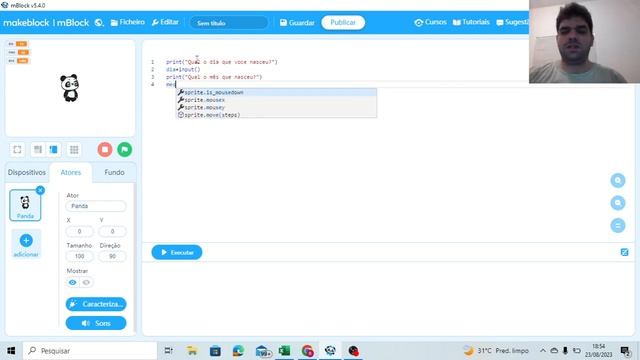640x360 pixels.
Task: Click the green flag run button
Action: point(124,149)
